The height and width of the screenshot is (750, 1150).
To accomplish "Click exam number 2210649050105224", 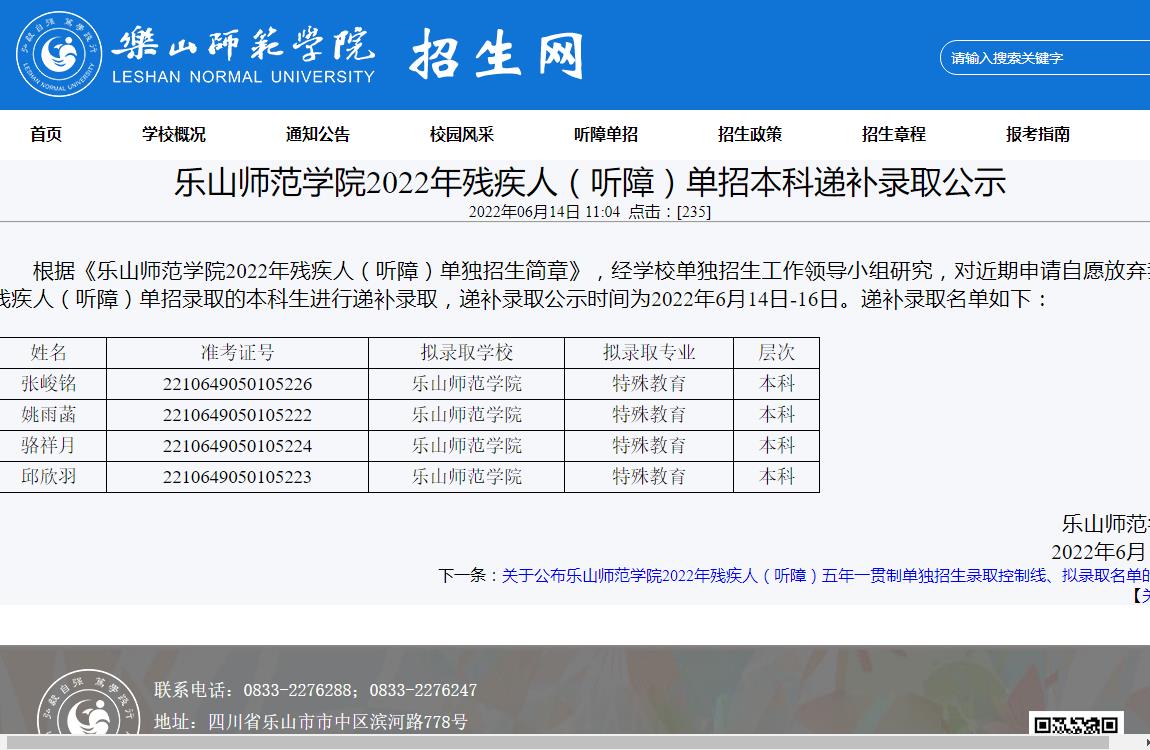I will click(238, 446).
